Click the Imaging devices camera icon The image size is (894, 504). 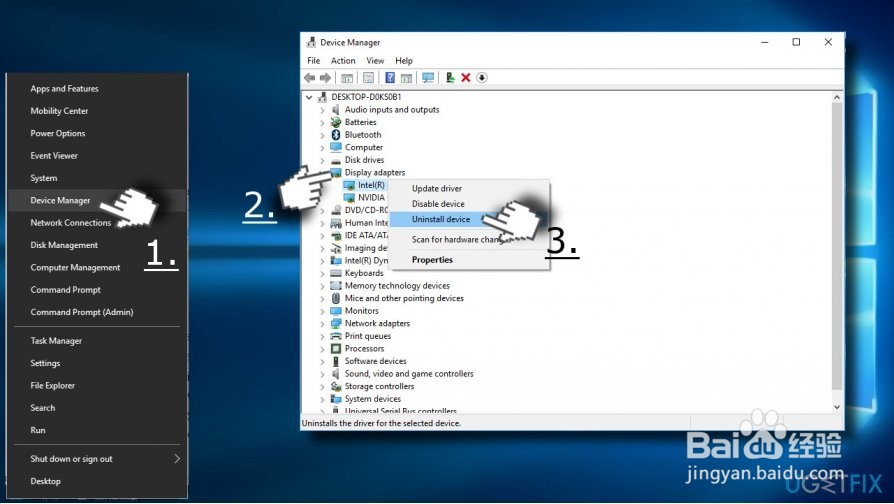click(336, 248)
